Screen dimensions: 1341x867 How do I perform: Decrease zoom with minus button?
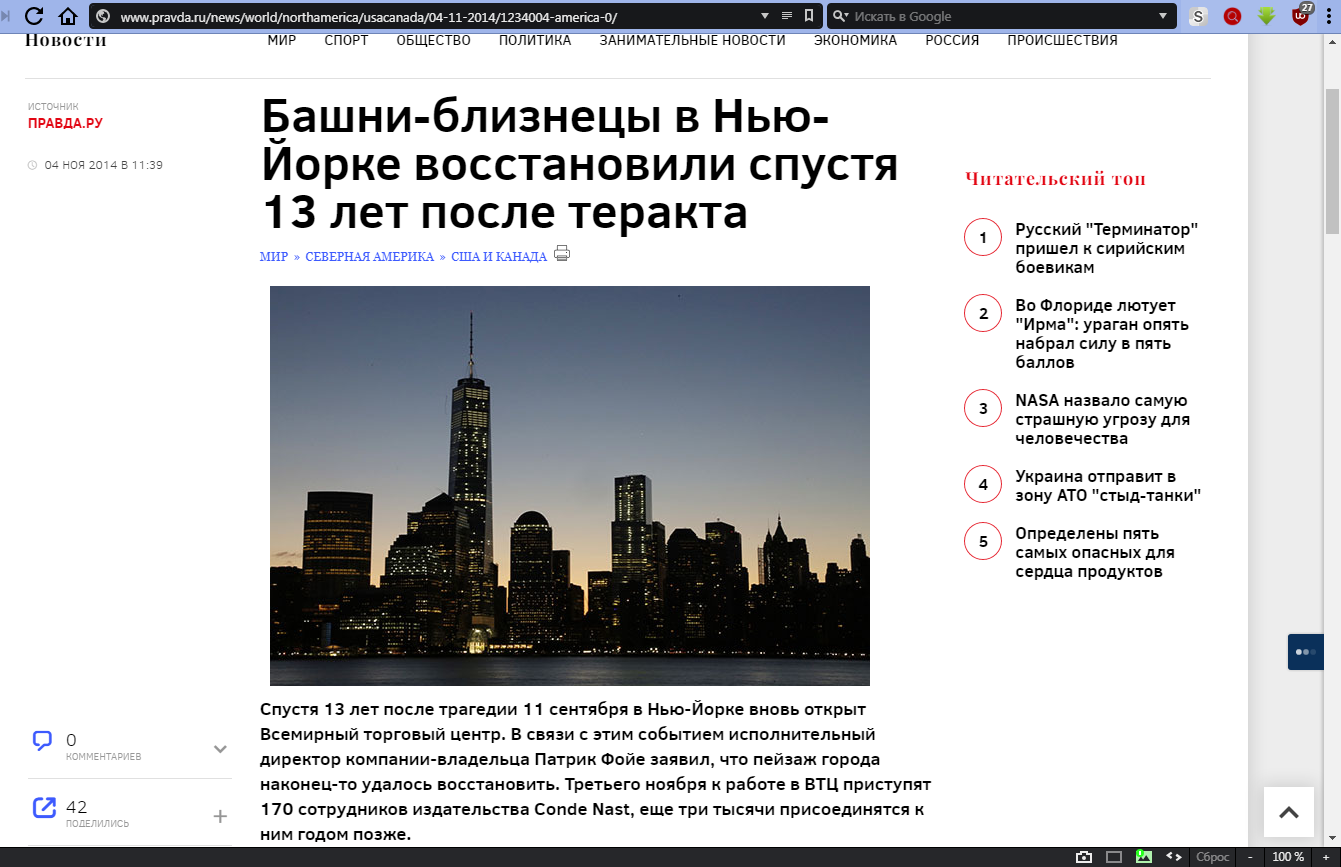pyautogui.click(x=1252, y=857)
